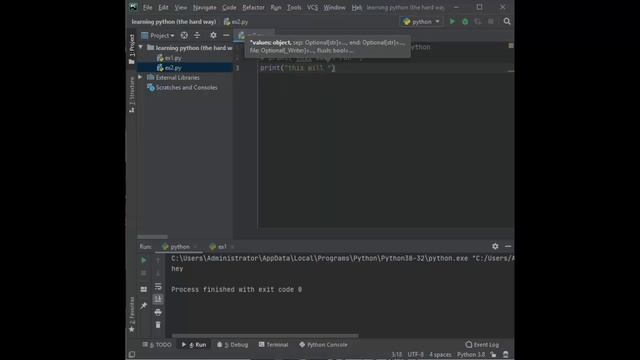Click the ex2.py breadcrumb in navigation bar
Viewport: 640px width, 360px height.
point(236,22)
